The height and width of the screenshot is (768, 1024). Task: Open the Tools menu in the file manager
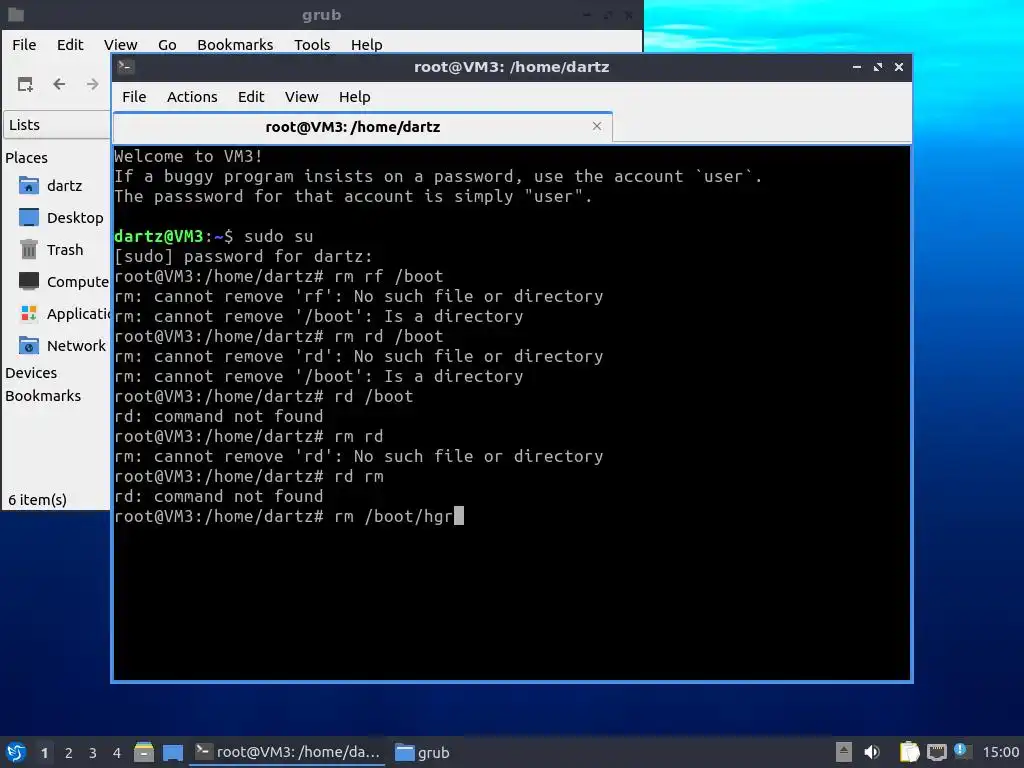pos(312,44)
